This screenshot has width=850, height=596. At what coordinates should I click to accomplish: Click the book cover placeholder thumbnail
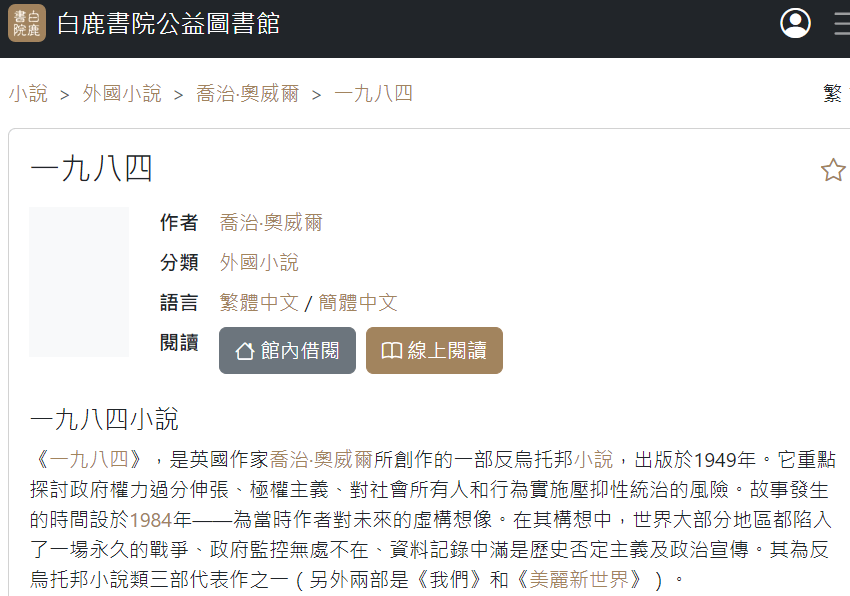click(x=79, y=282)
